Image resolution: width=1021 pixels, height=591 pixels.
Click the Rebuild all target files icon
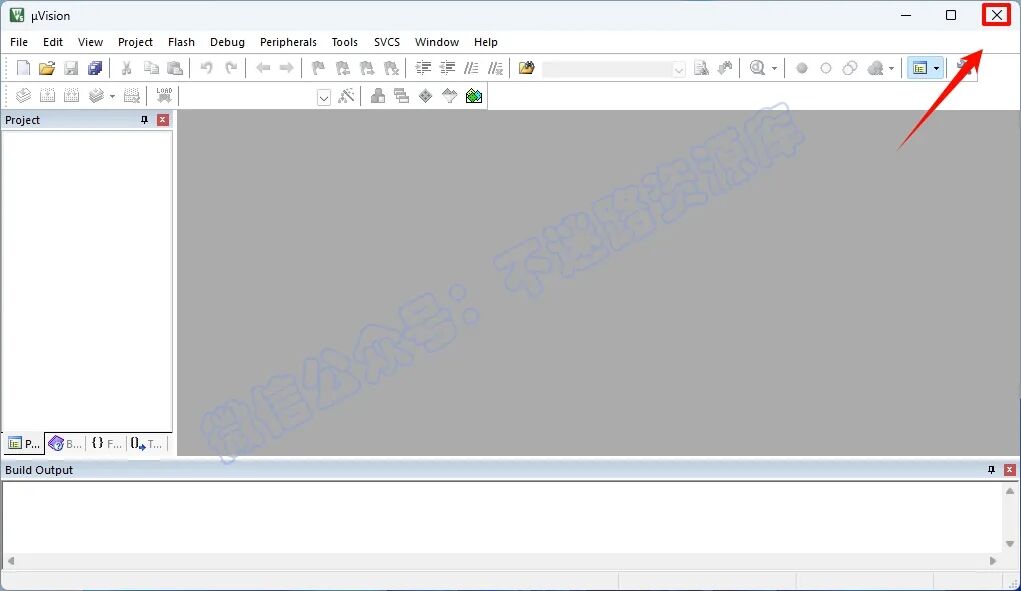(72, 96)
